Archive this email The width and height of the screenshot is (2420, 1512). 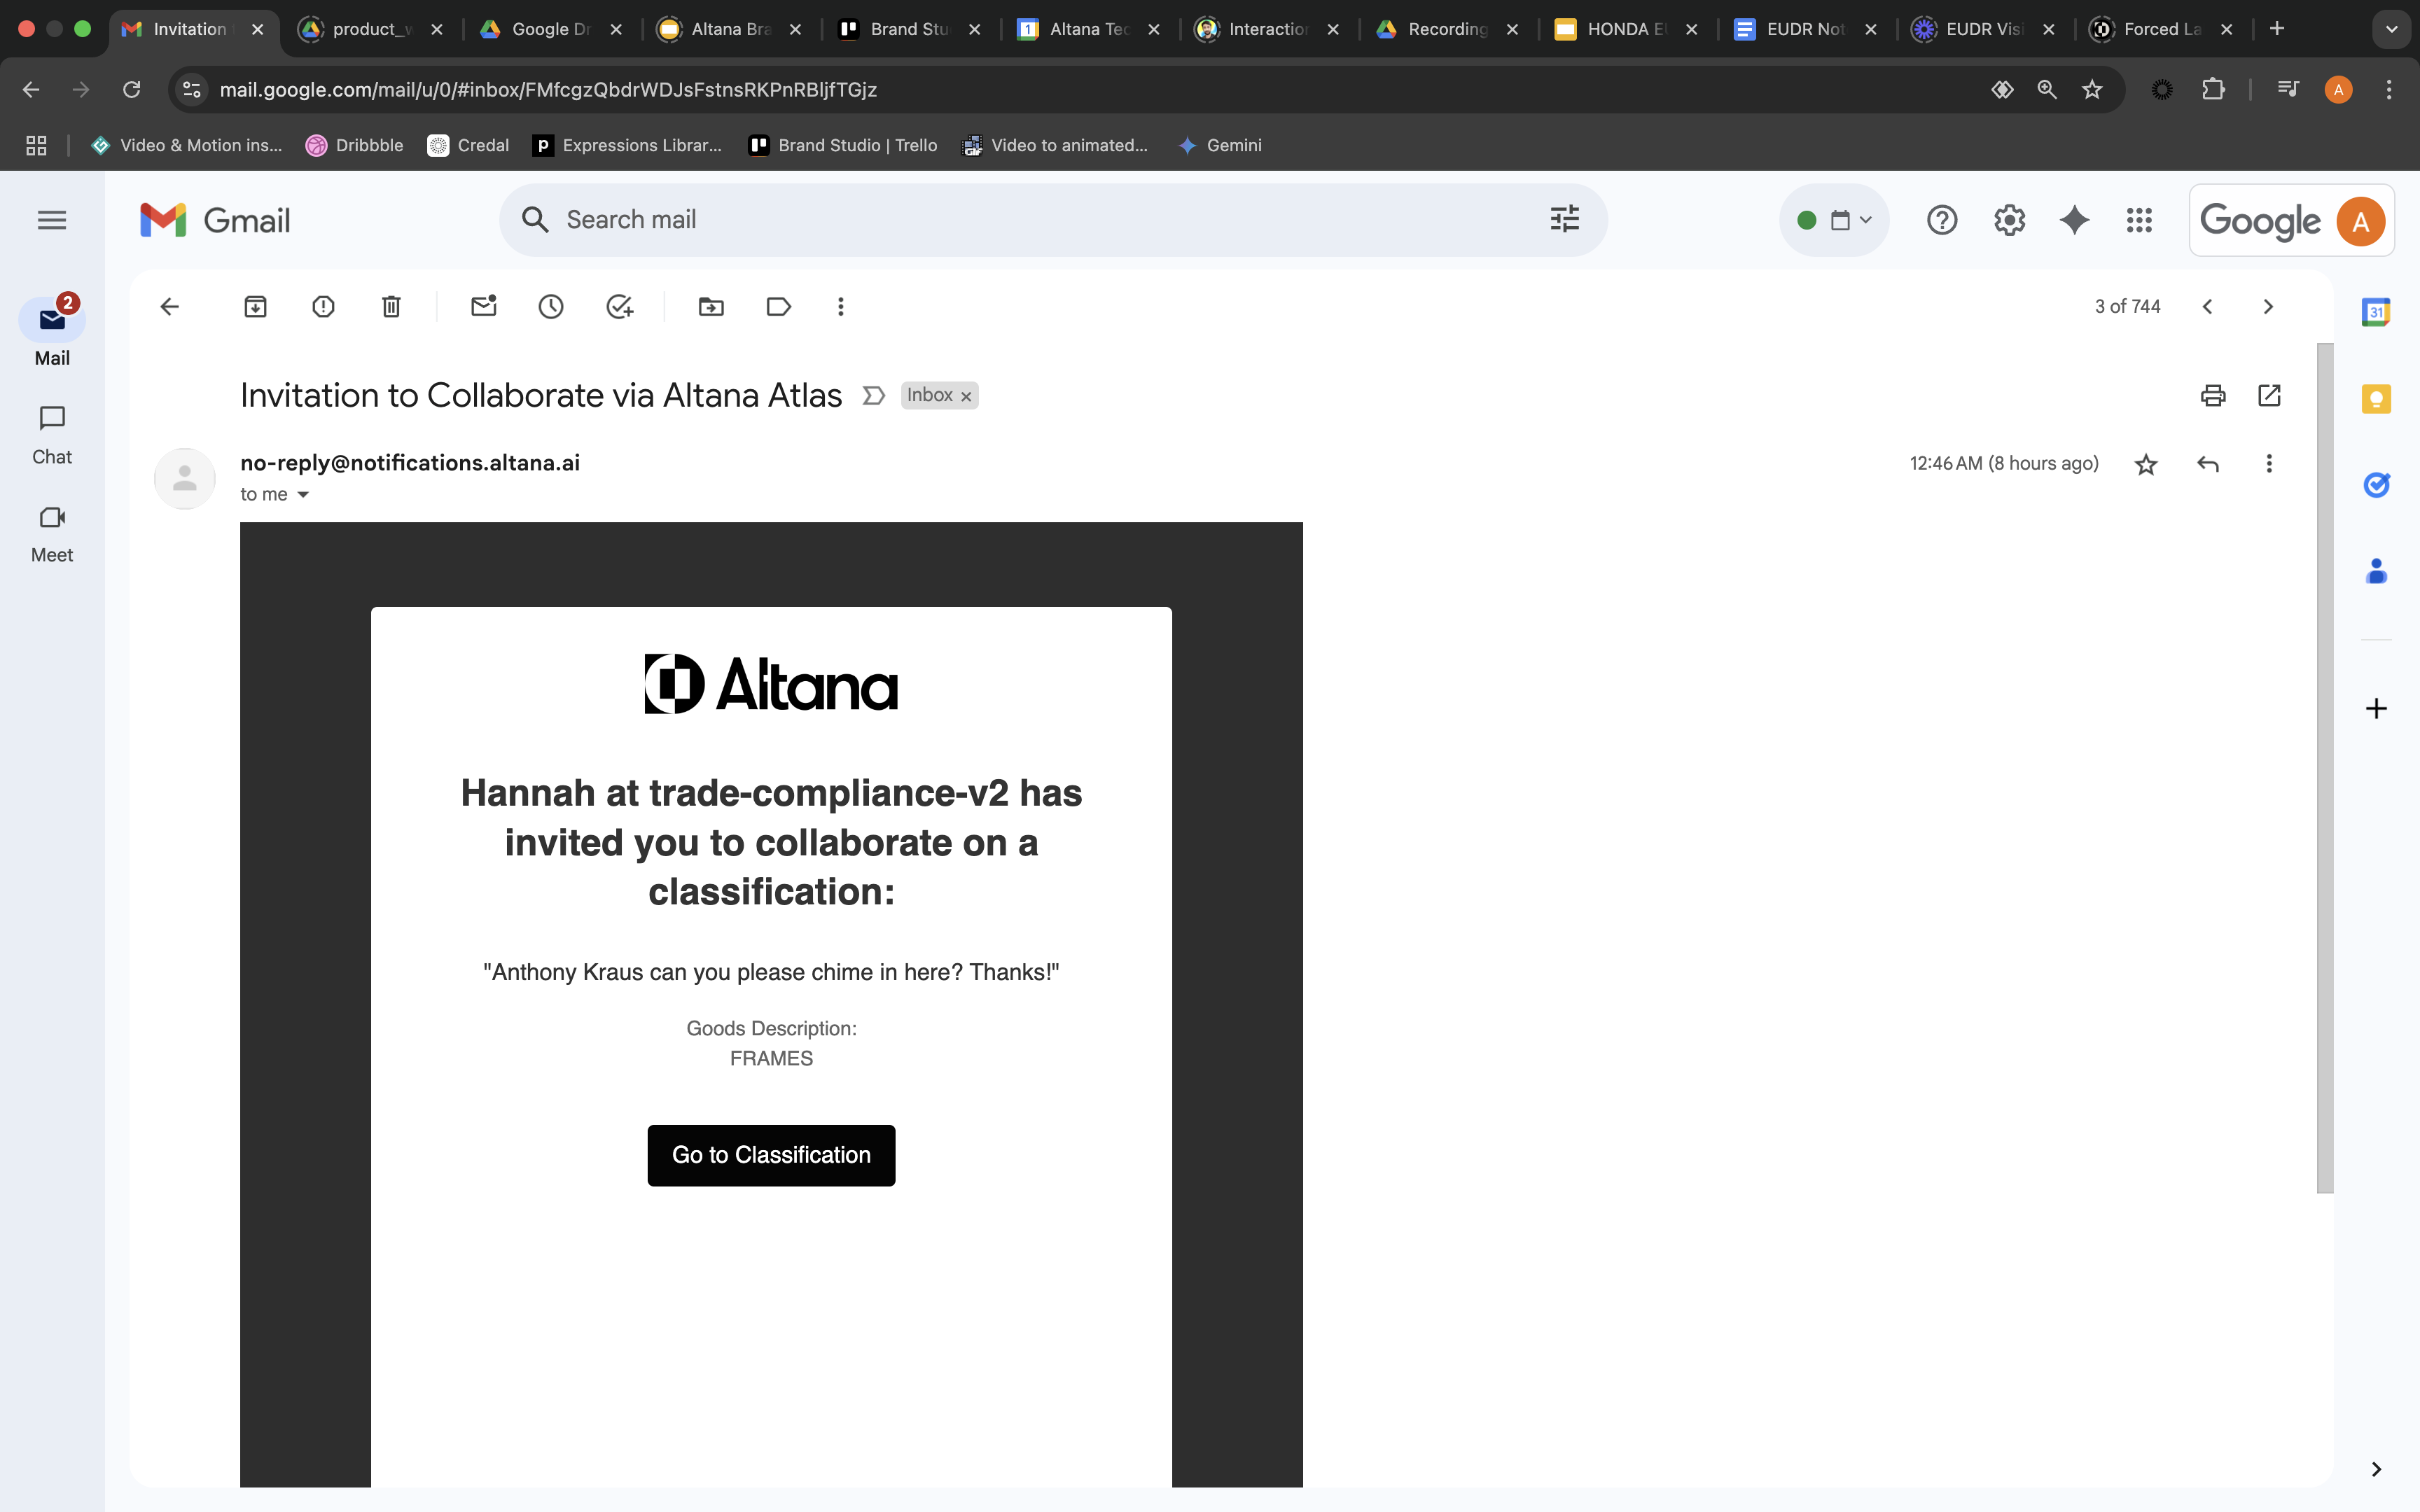coord(255,307)
